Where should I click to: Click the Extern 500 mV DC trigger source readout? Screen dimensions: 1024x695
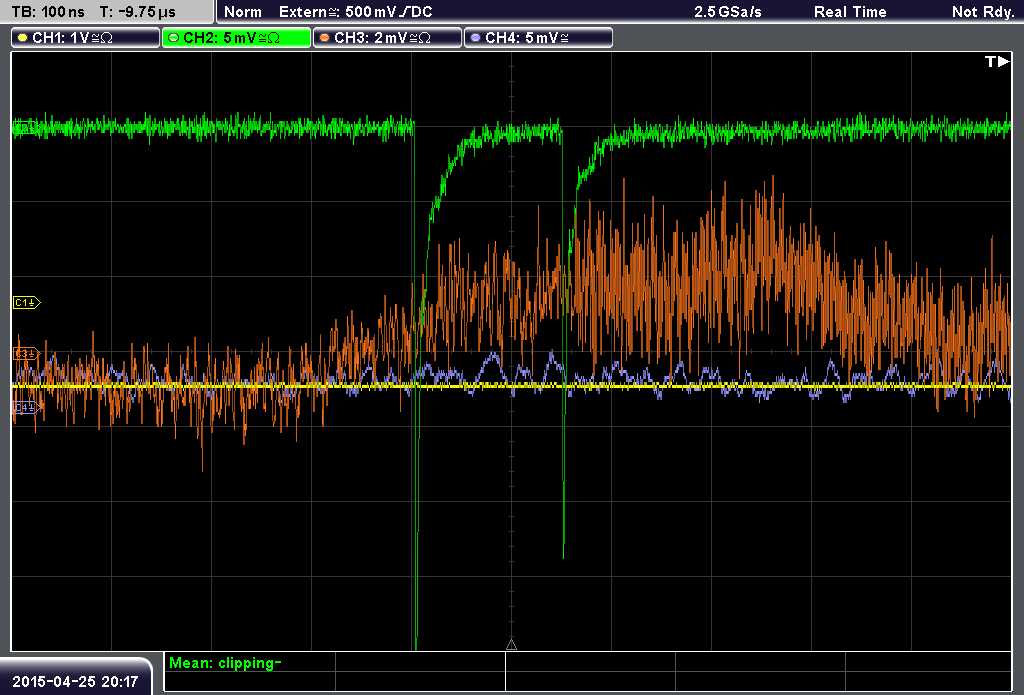point(356,12)
